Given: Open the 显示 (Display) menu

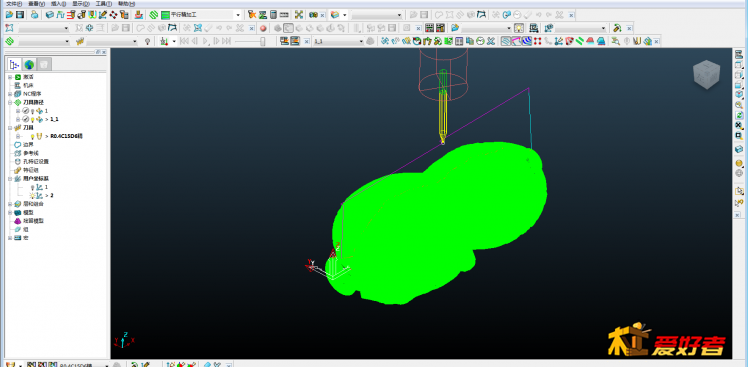Looking at the screenshot, I should tap(81, 3).
